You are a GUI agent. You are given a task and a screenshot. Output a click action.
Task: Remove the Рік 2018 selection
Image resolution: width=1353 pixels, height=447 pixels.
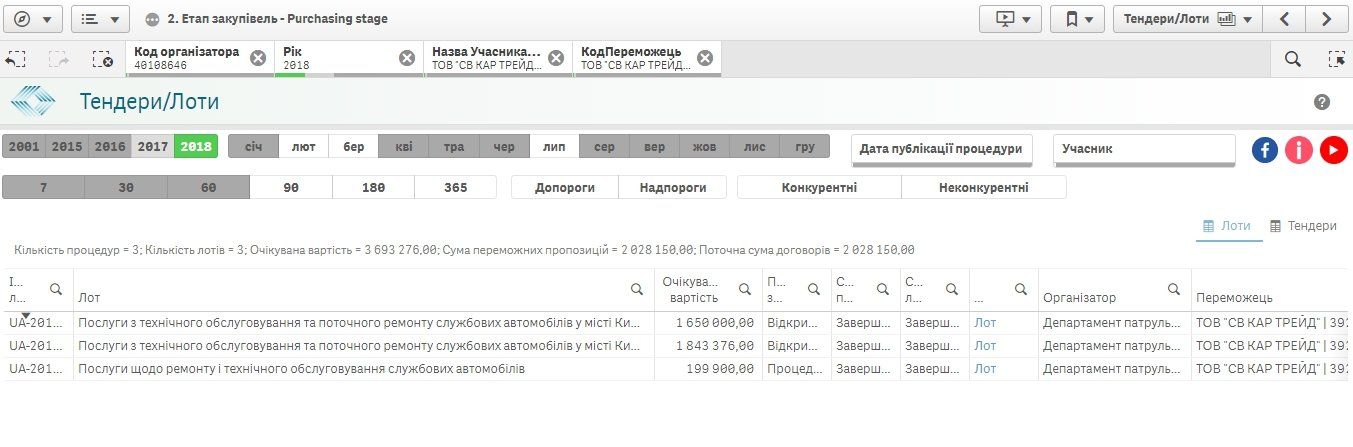click(x=407, y=58)
